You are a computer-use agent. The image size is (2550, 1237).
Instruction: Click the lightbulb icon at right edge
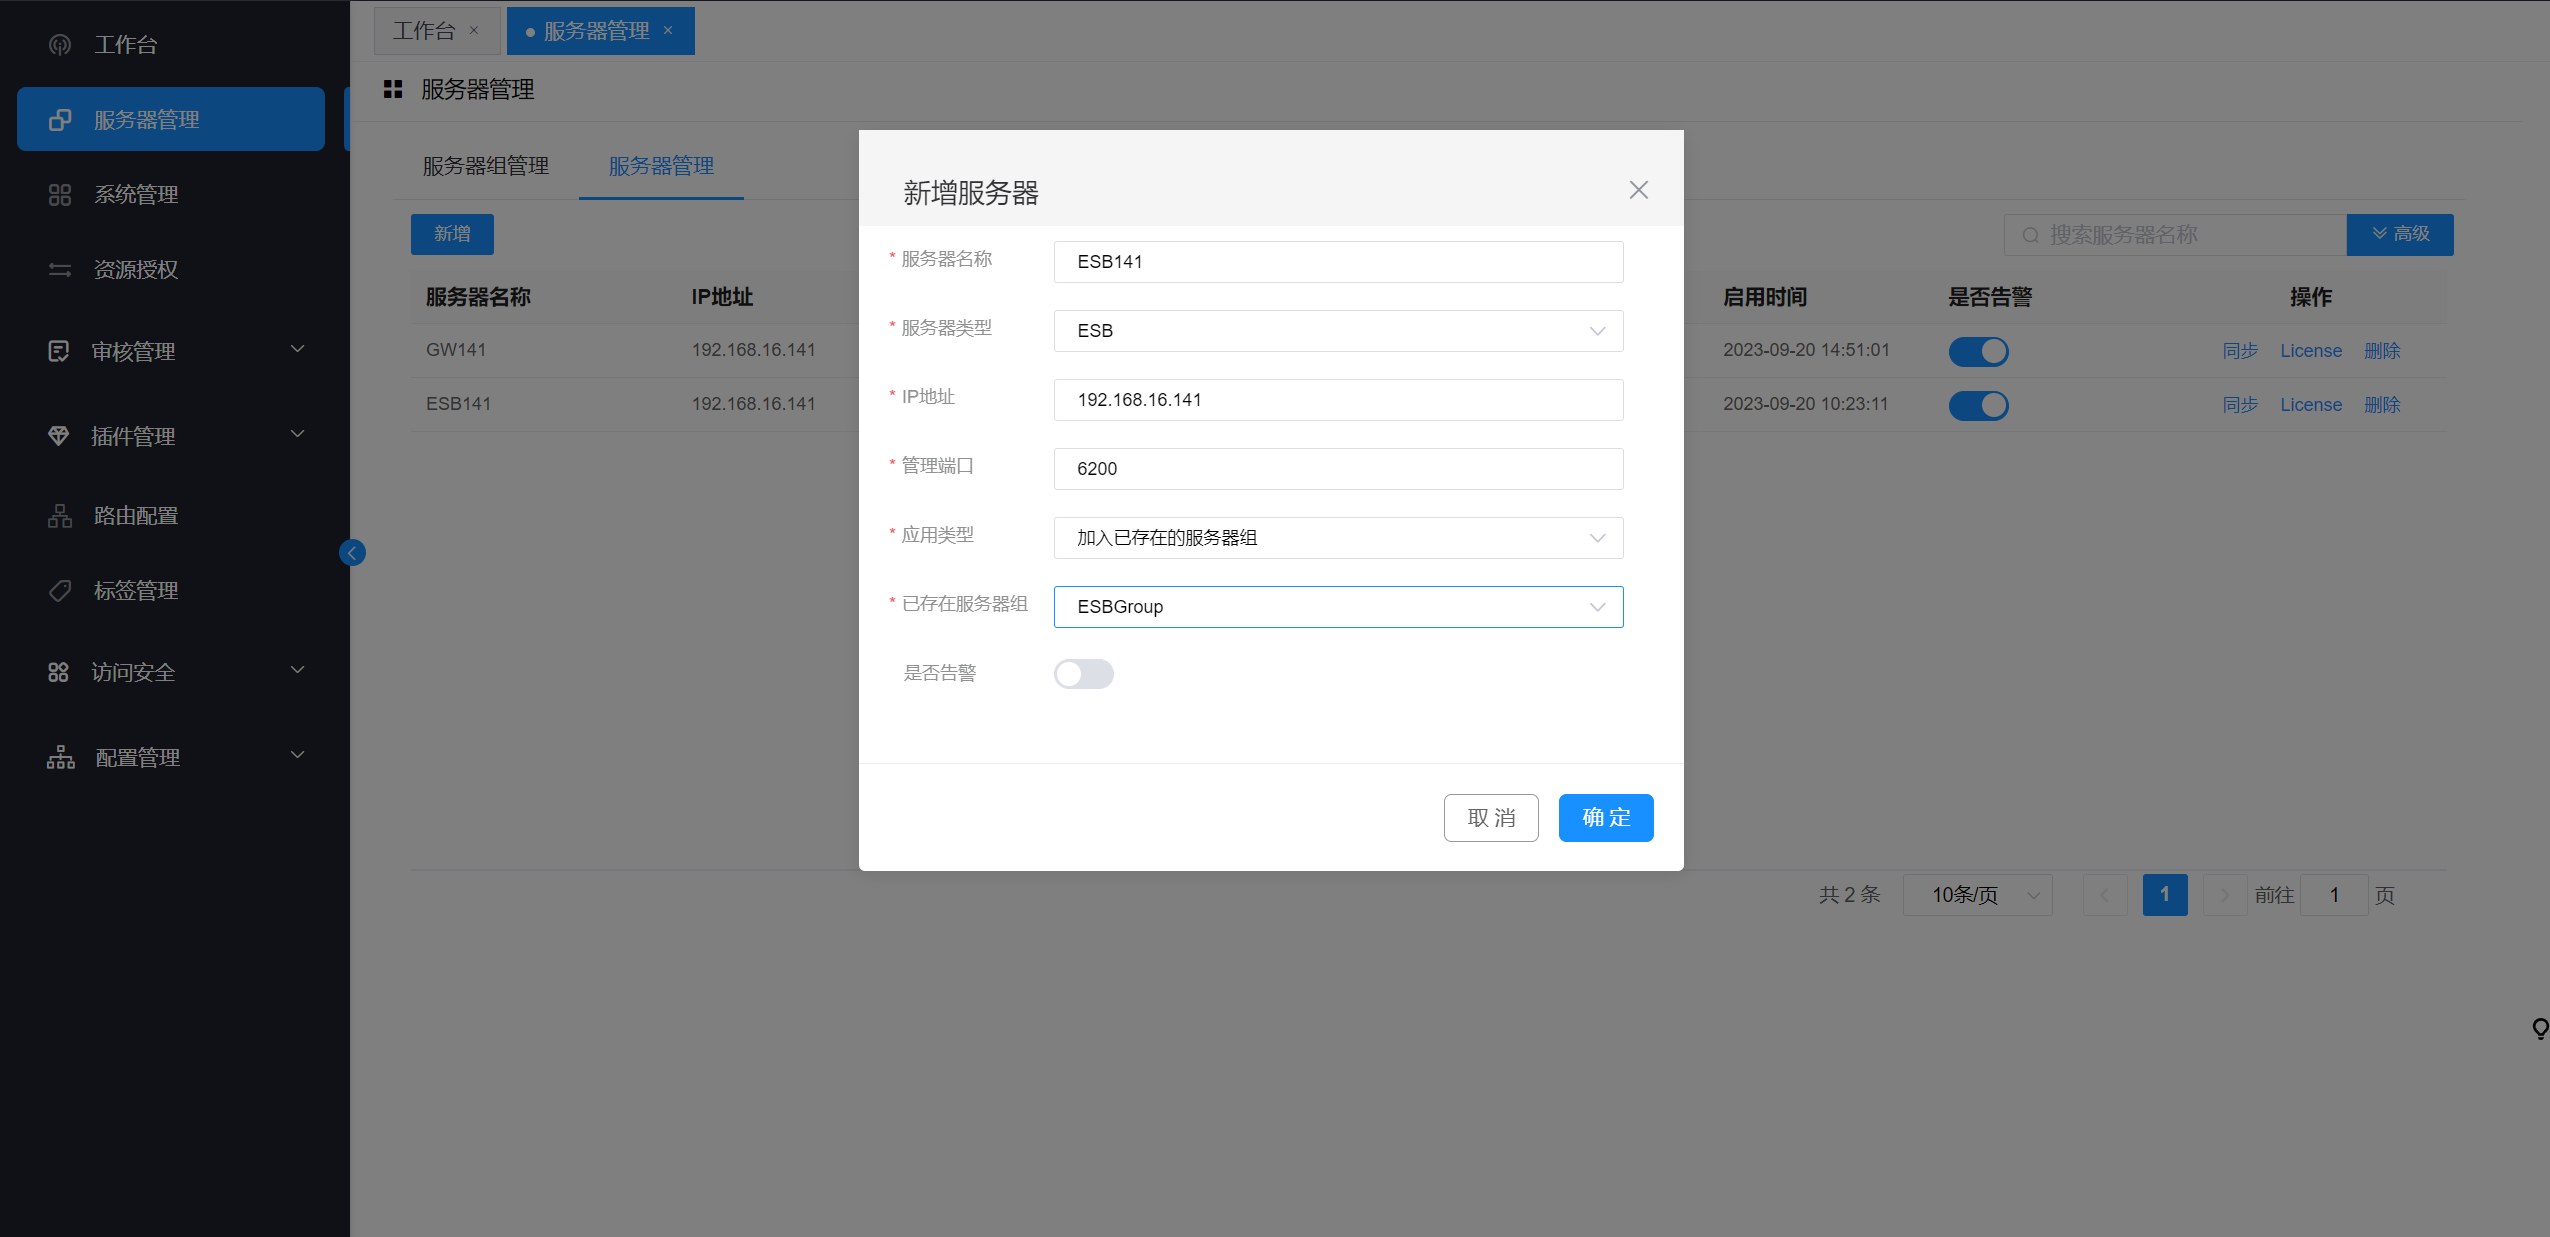click(2539, 1028)
